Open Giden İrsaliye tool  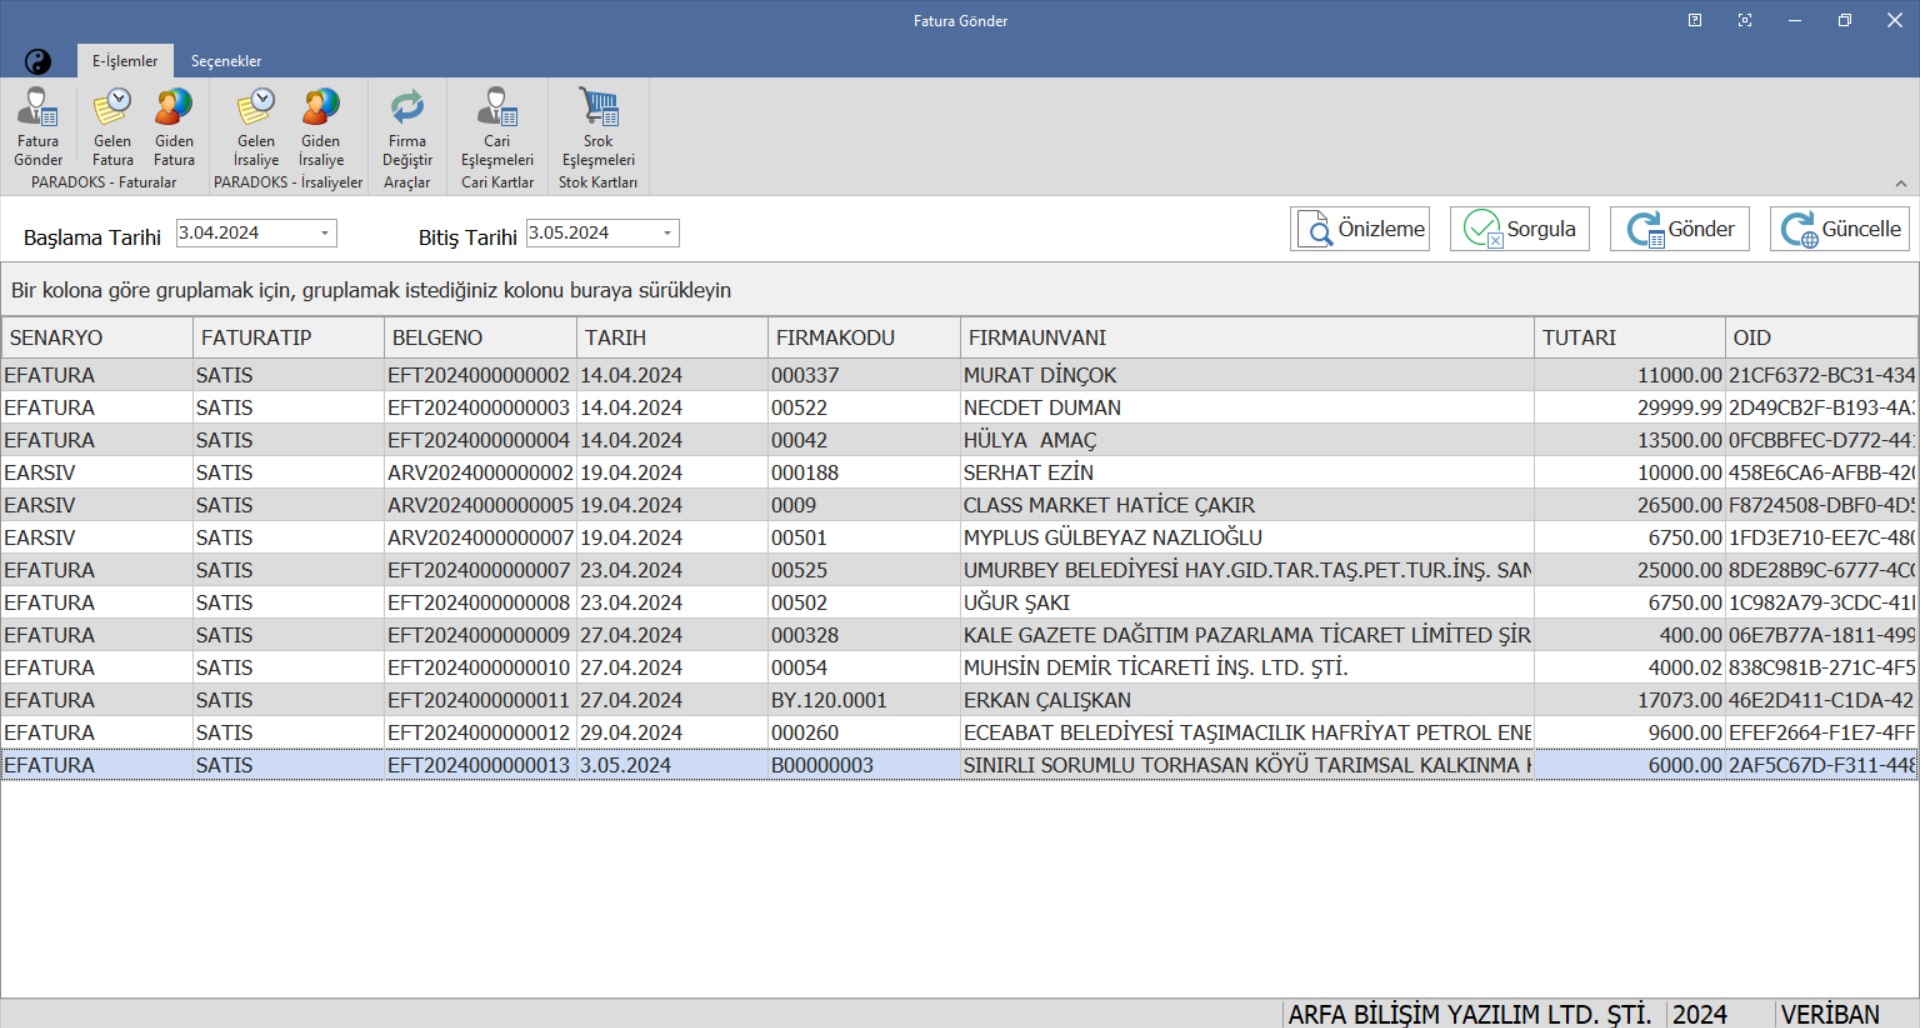coord(321,127)
